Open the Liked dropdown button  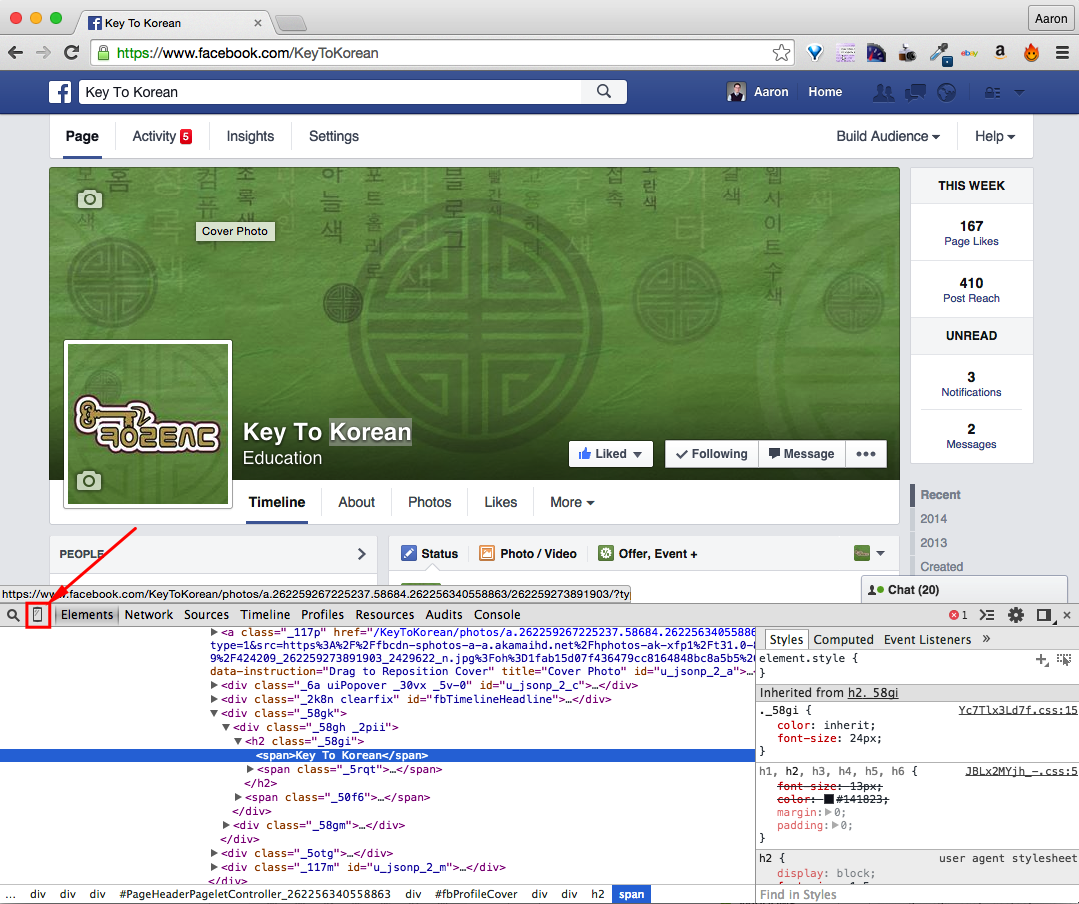[611, 454]
